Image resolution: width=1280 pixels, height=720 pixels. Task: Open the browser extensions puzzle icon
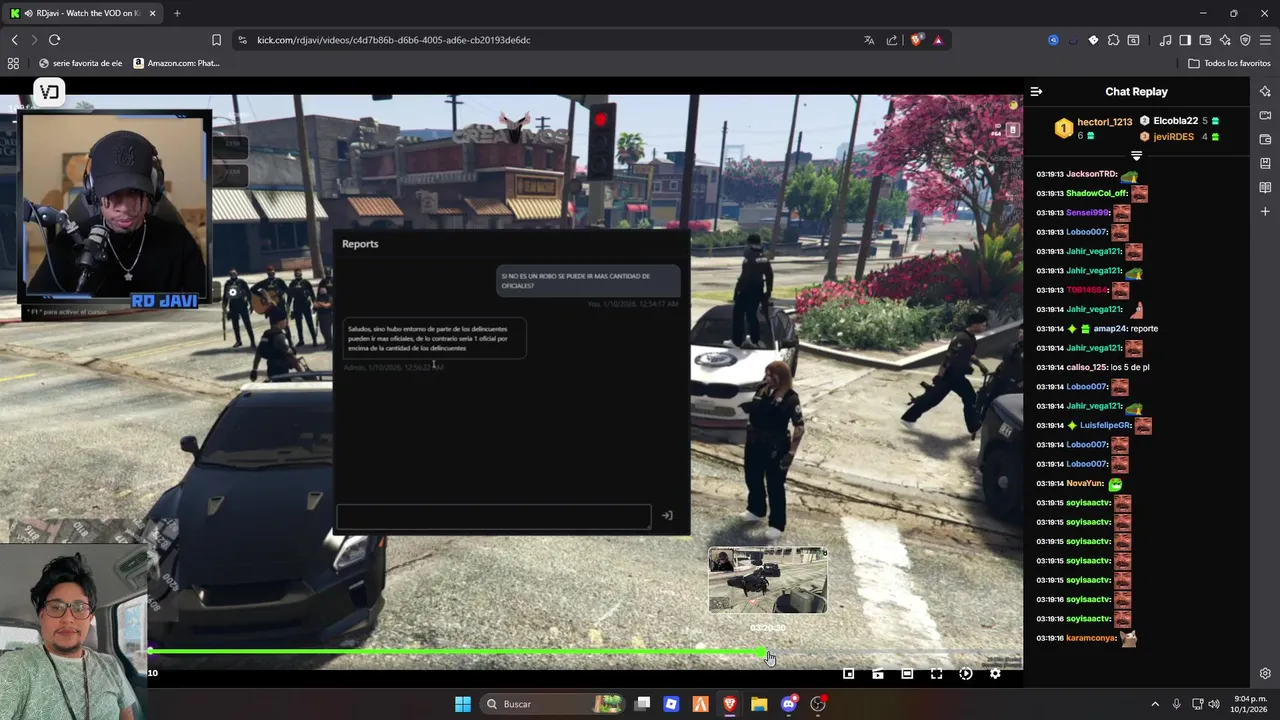pyautogui.click(x=1113, y=40)
